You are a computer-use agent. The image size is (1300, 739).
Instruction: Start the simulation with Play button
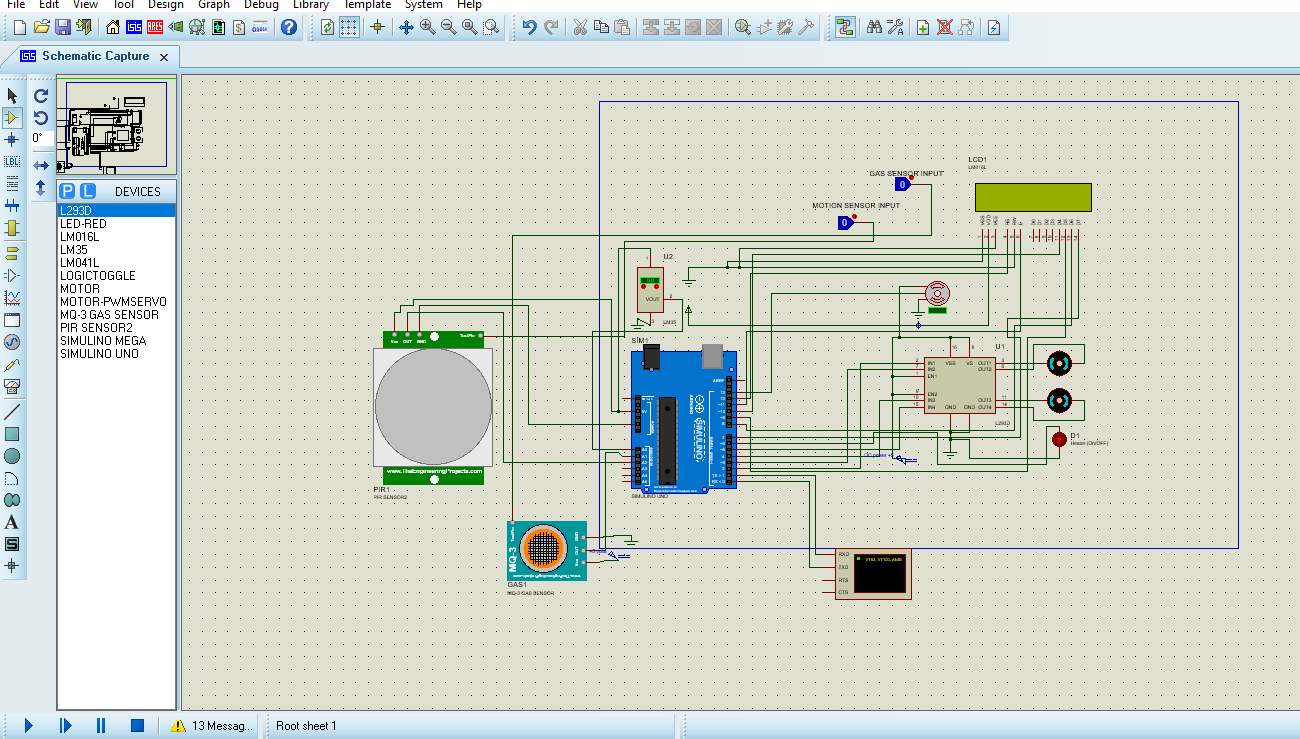pyautogui.click(x=28, y=725)
